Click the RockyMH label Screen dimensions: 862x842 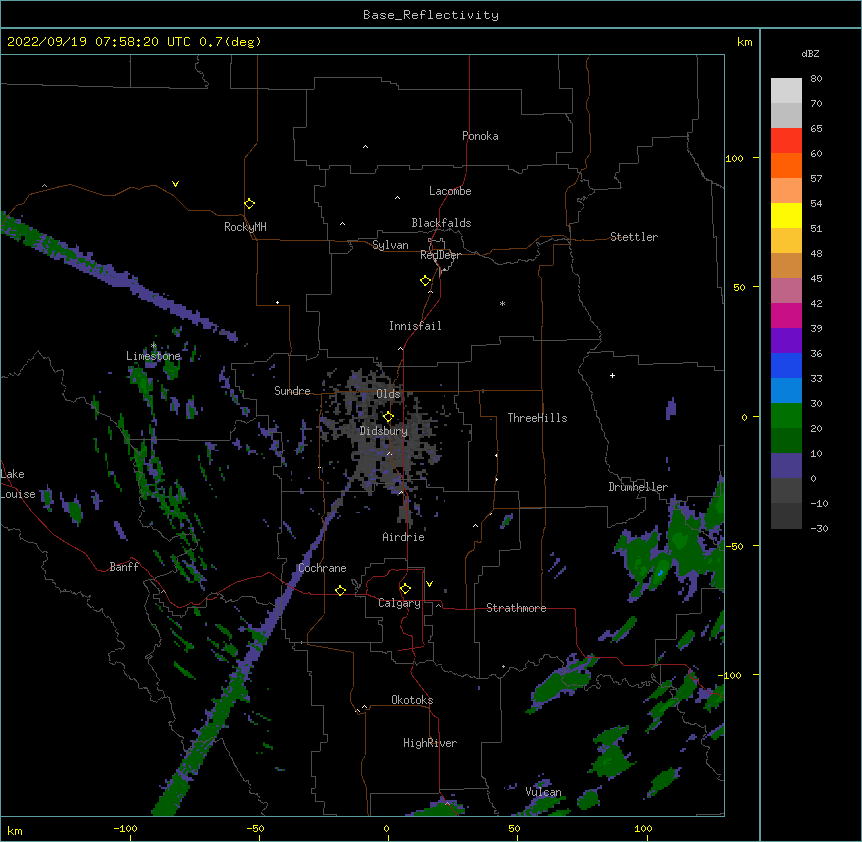(x=245, y=227)
